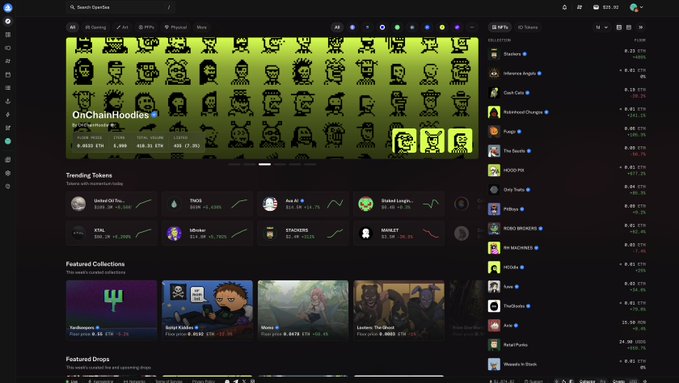
Task: Open the RH MACHINES collection row
Action: tap(567, 248)
